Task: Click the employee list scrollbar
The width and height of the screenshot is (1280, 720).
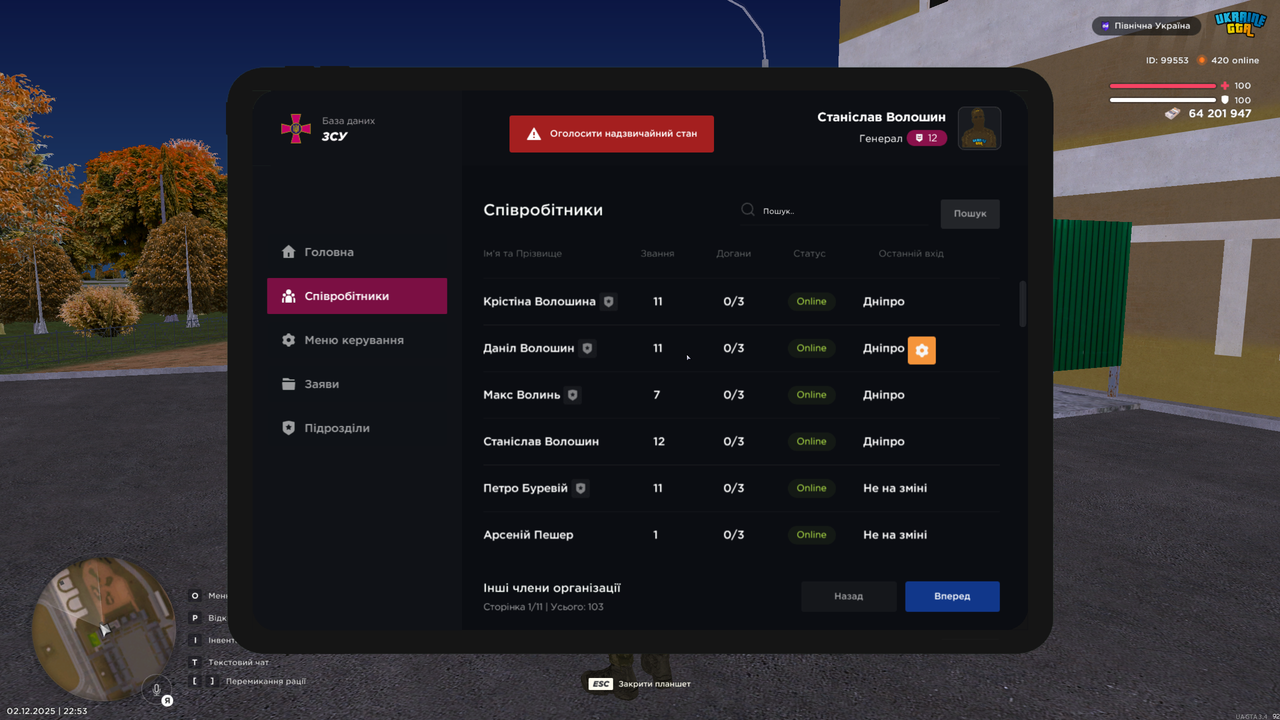Action: pos(1022,304)
